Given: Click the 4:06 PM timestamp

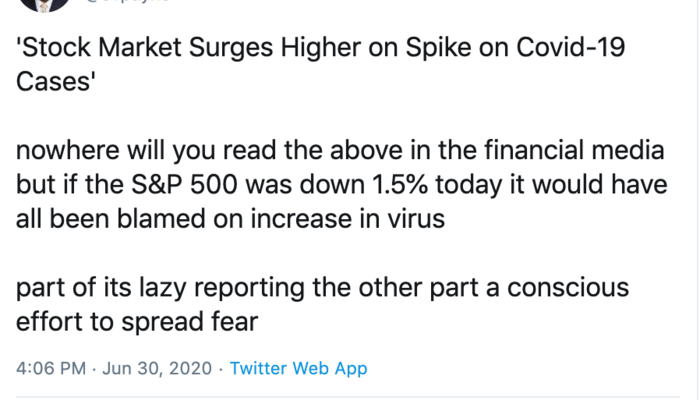Looking at the screenshot, I should click(50, 369).
